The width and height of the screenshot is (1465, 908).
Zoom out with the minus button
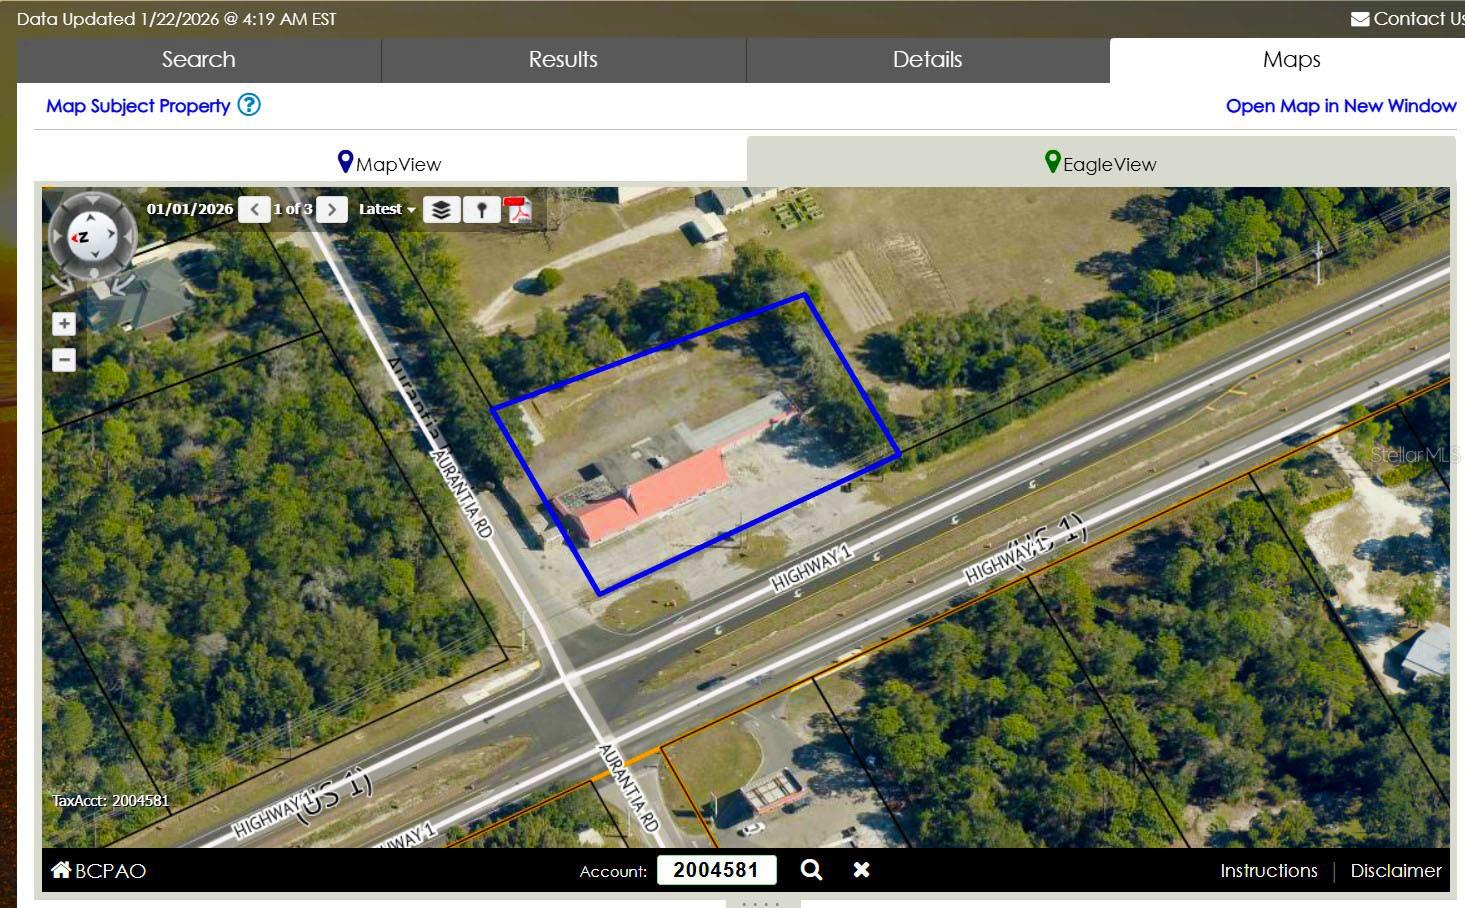(x=63, y=359)
